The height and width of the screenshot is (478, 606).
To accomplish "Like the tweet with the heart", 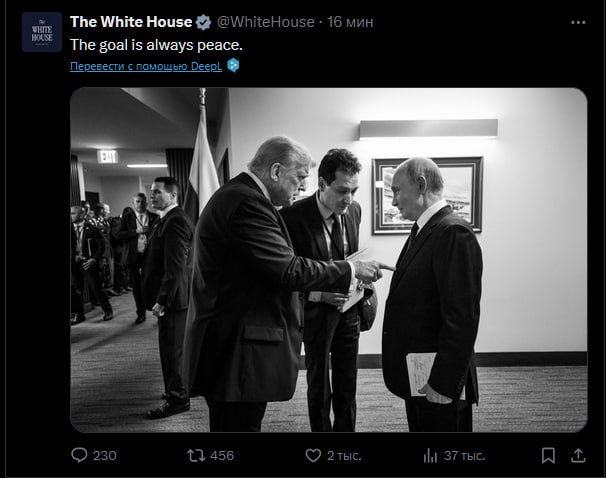I will 311,455.
